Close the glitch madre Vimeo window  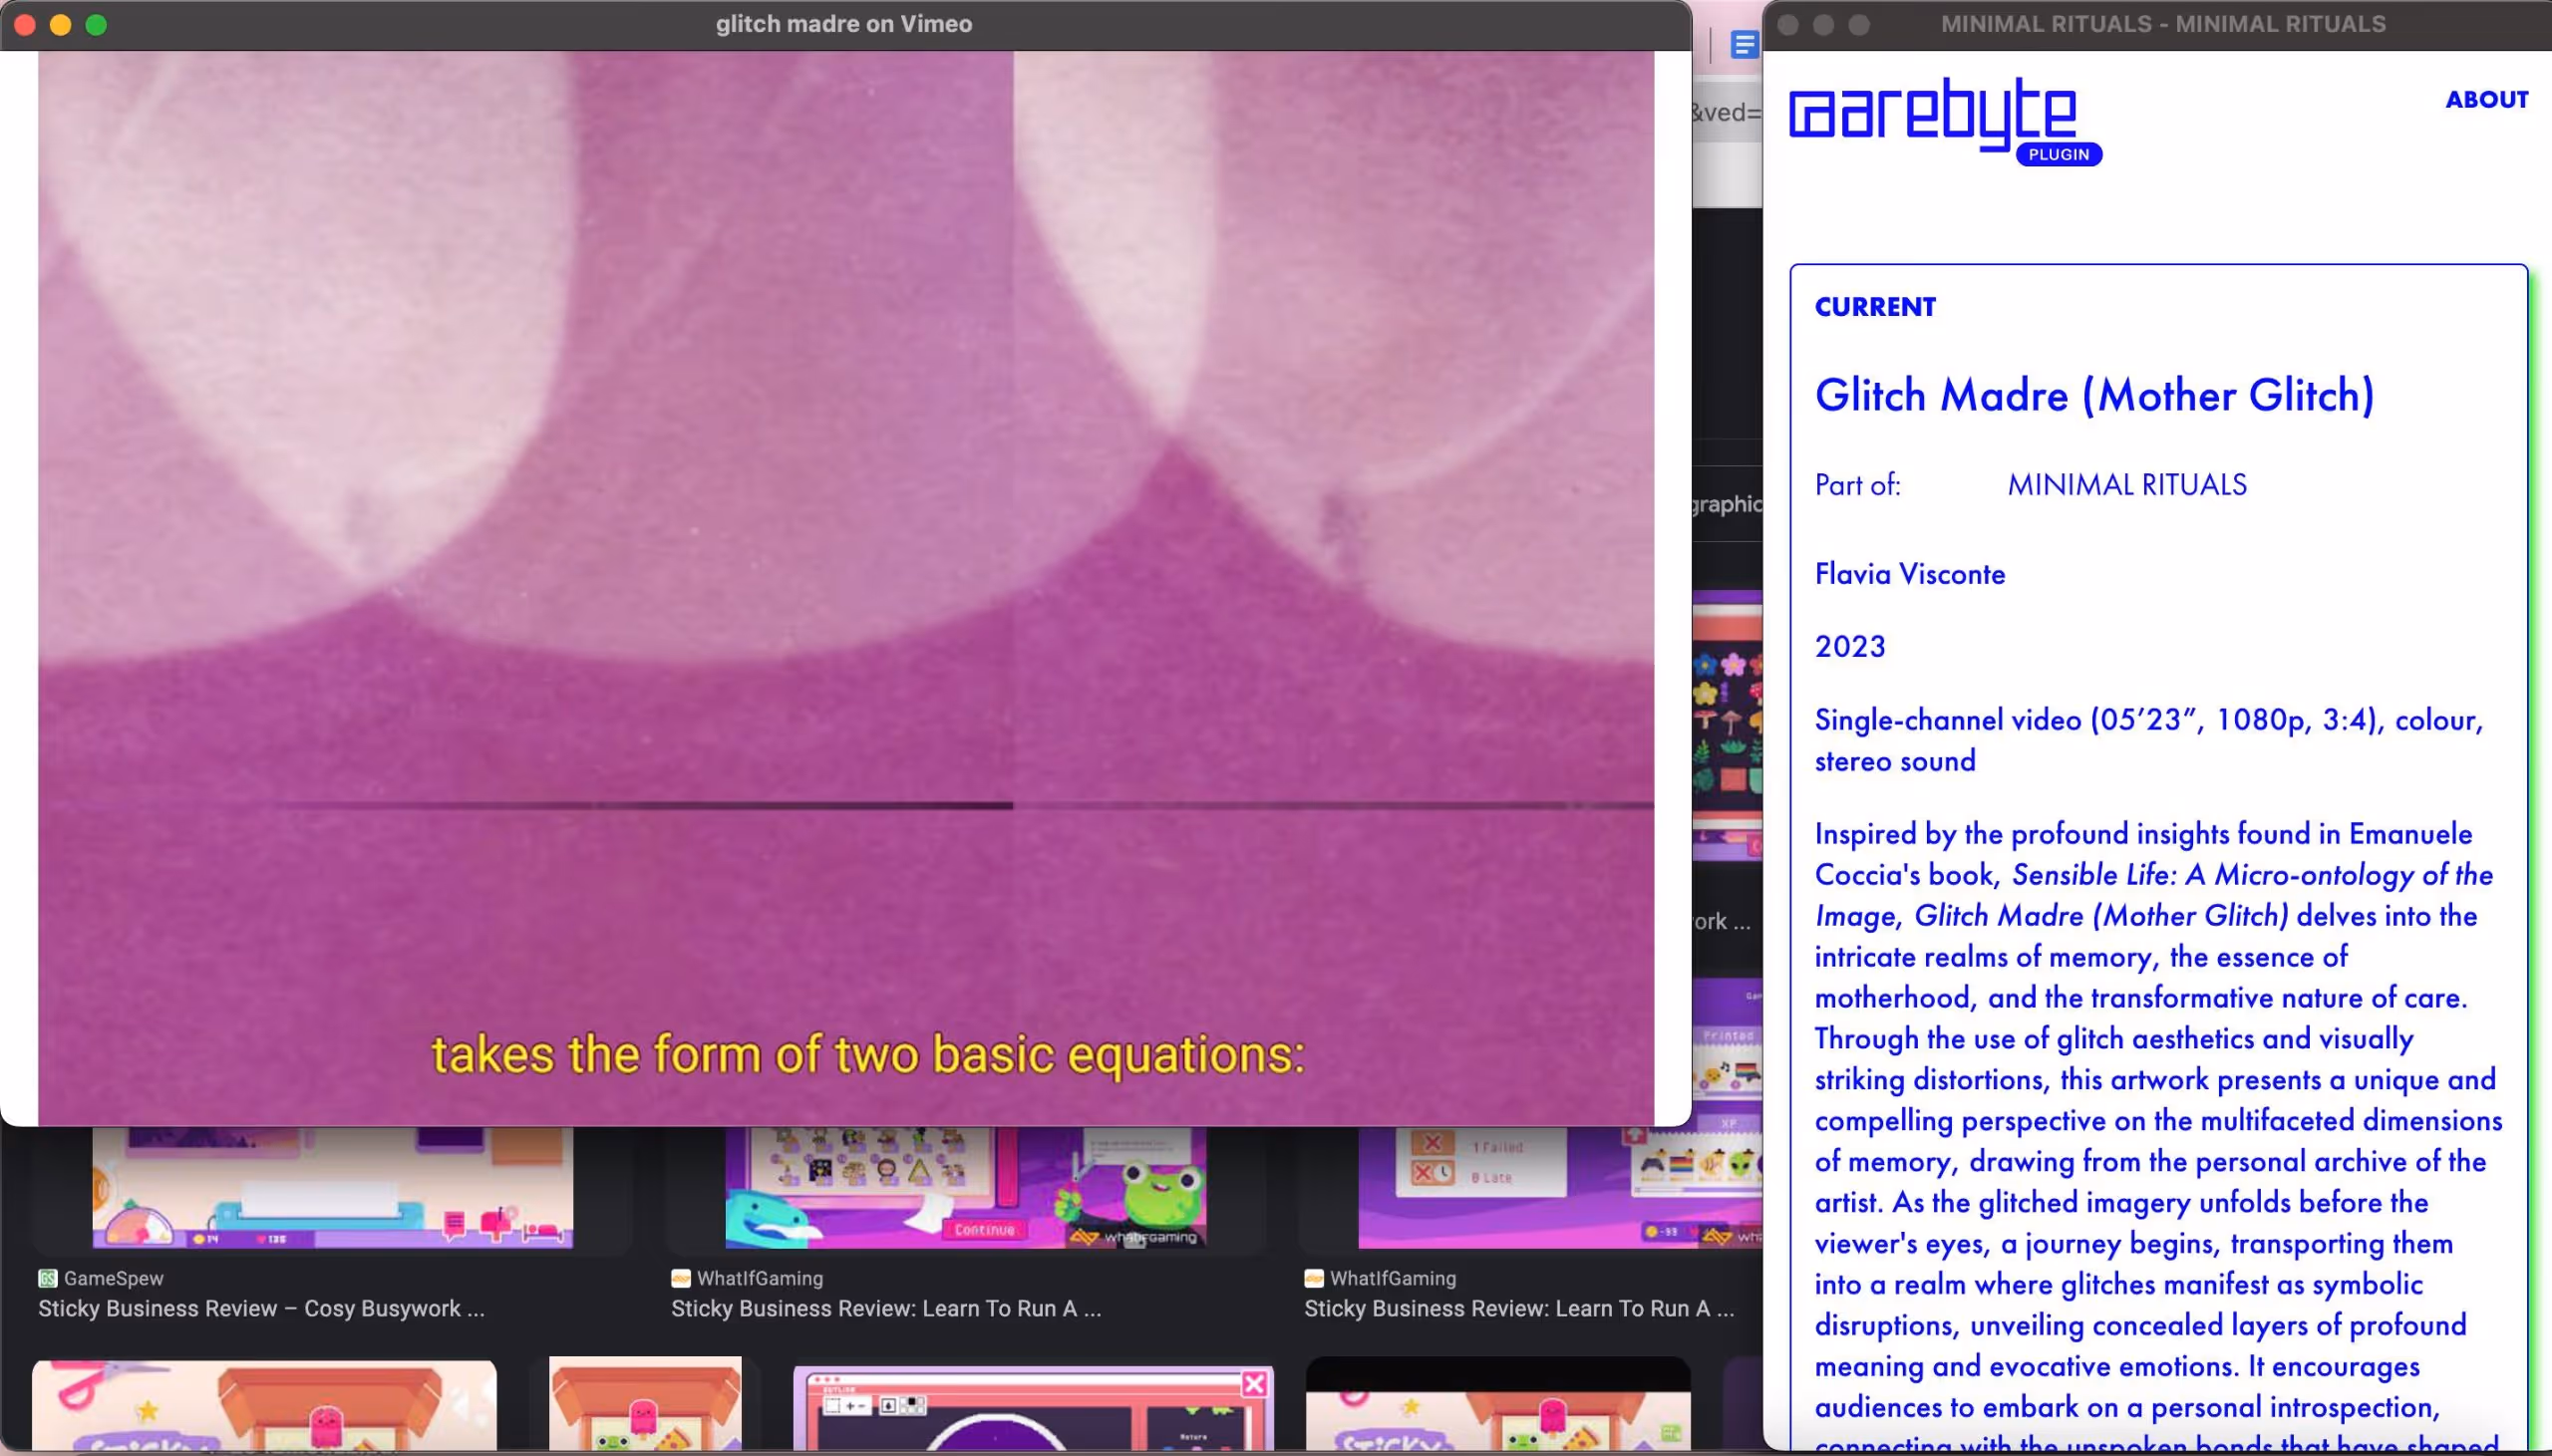(x=25, y=24)
